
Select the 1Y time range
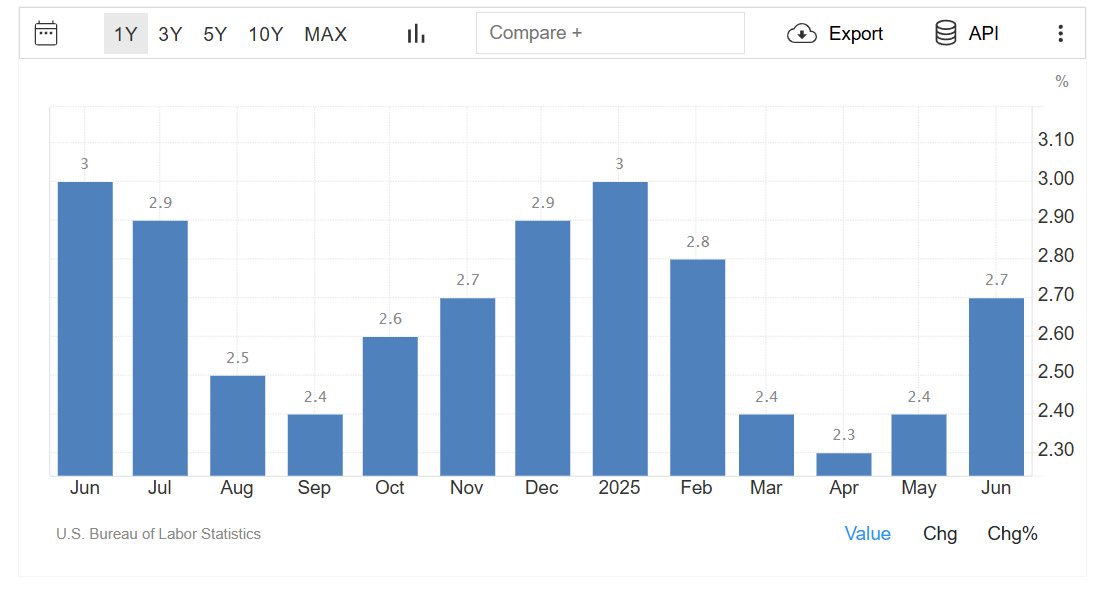[125, 34]
